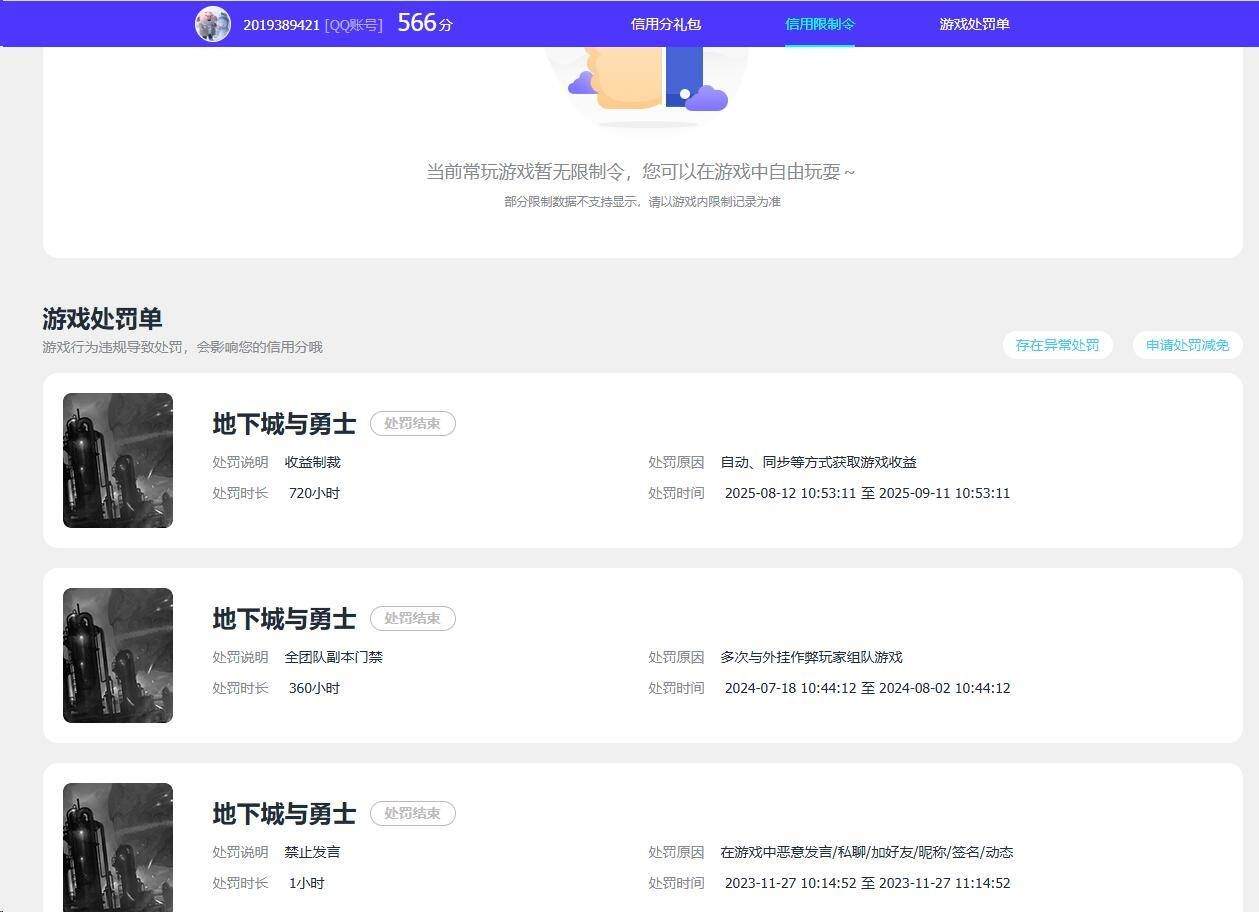Click the message 当前常玩游戏暂无限制令
The height and width of the screenshot is (912, 1259).
pos(640,171)
